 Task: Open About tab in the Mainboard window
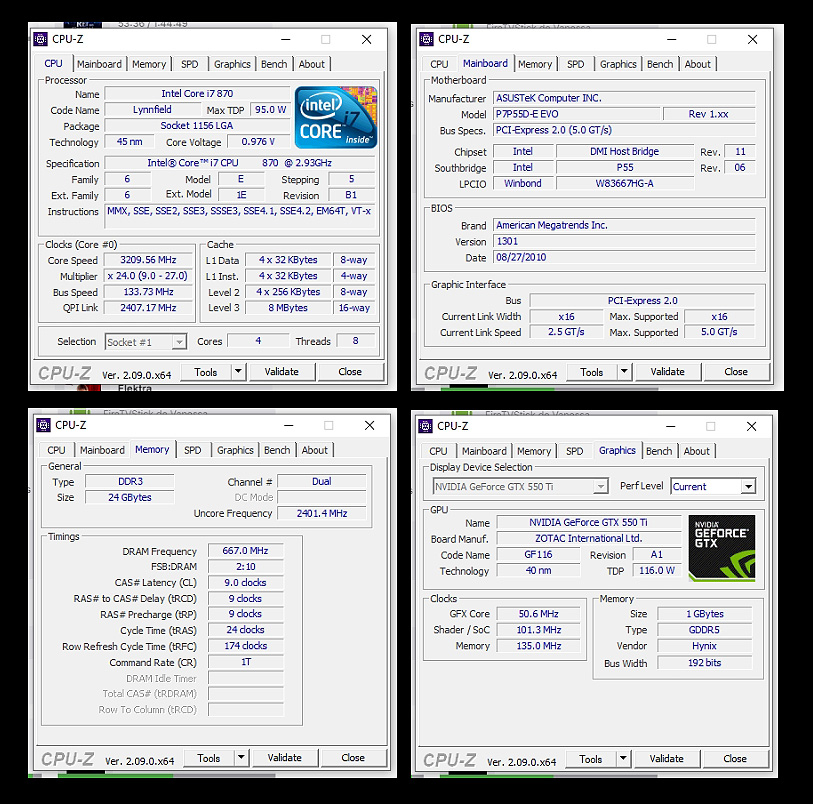[x=697, y=64]
